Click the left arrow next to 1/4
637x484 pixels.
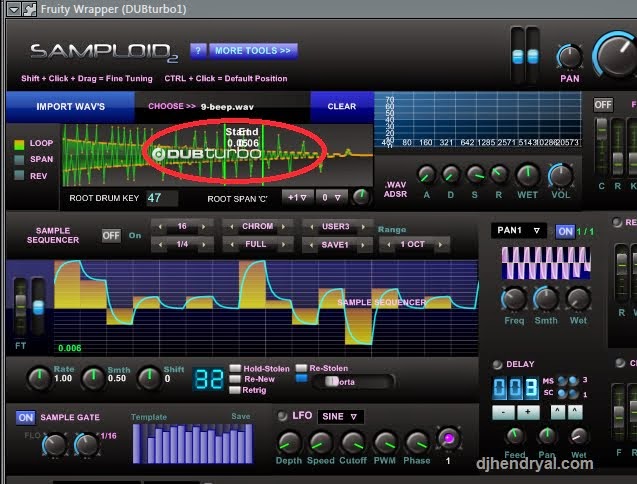160,244
